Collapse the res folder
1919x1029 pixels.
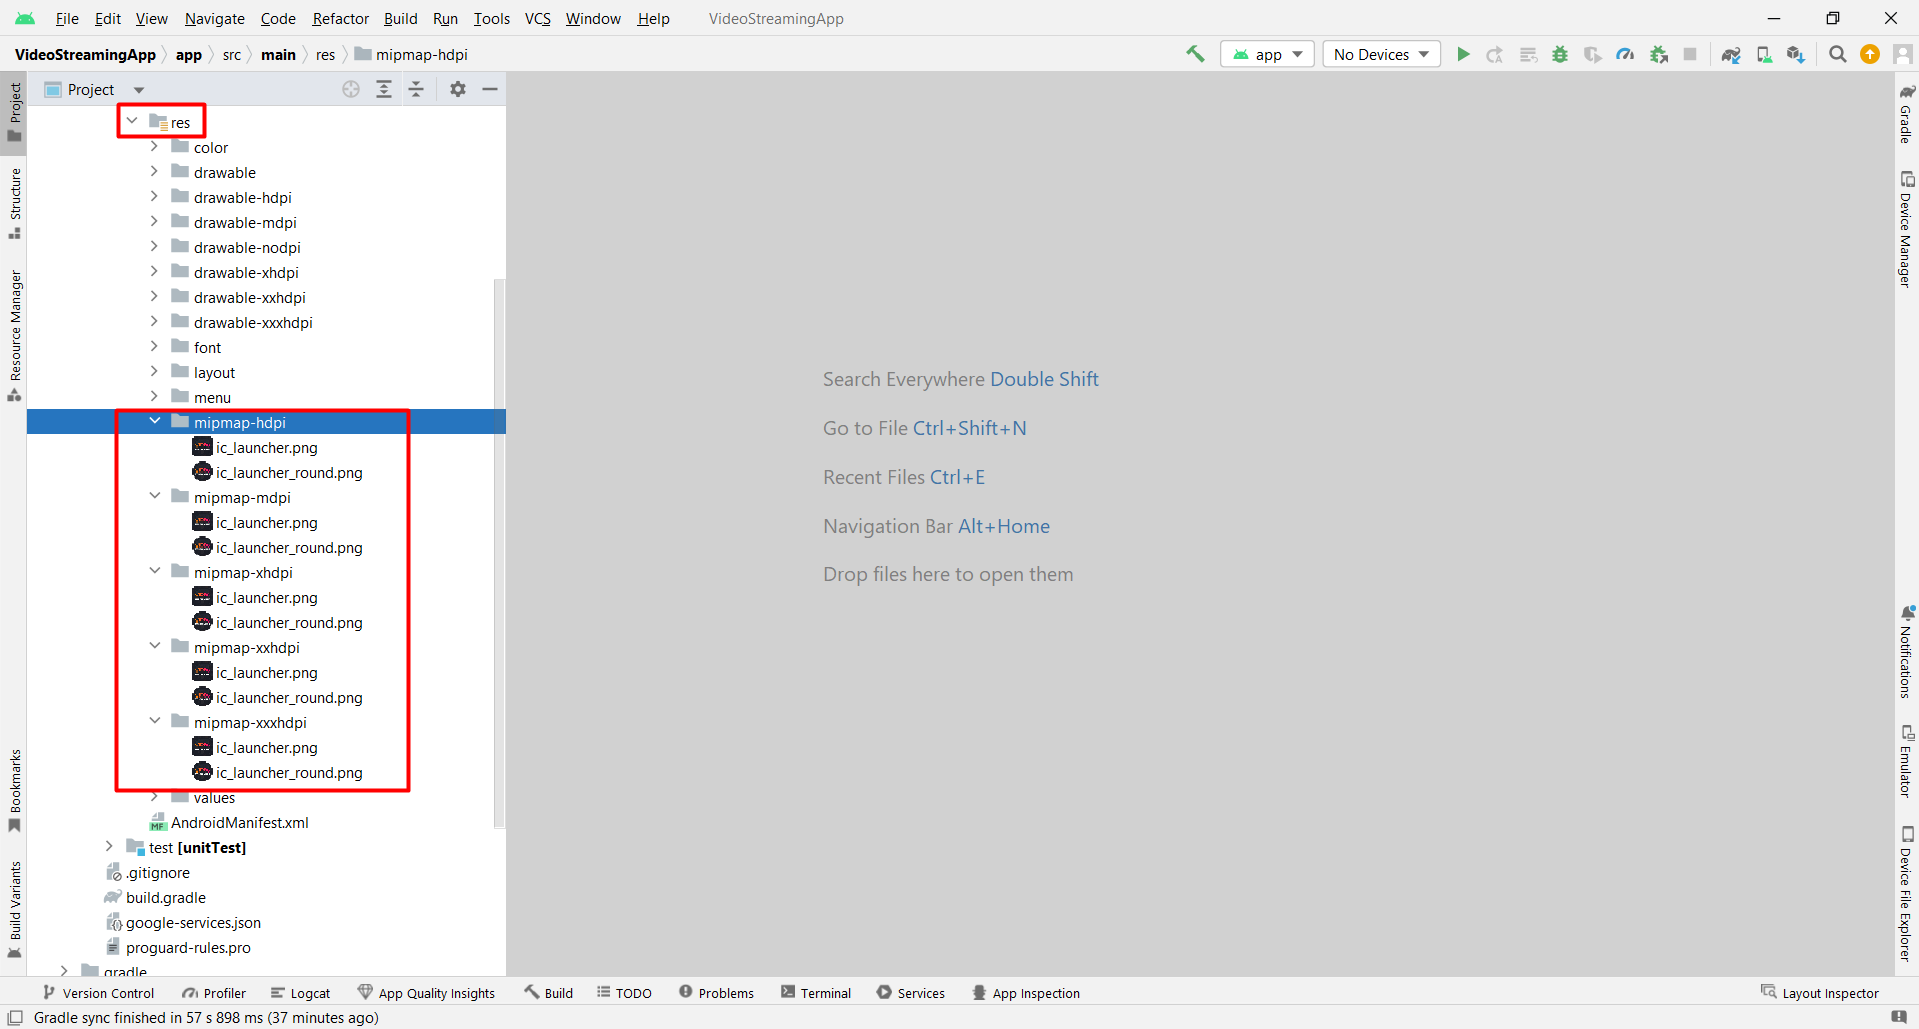coord(132,122)
